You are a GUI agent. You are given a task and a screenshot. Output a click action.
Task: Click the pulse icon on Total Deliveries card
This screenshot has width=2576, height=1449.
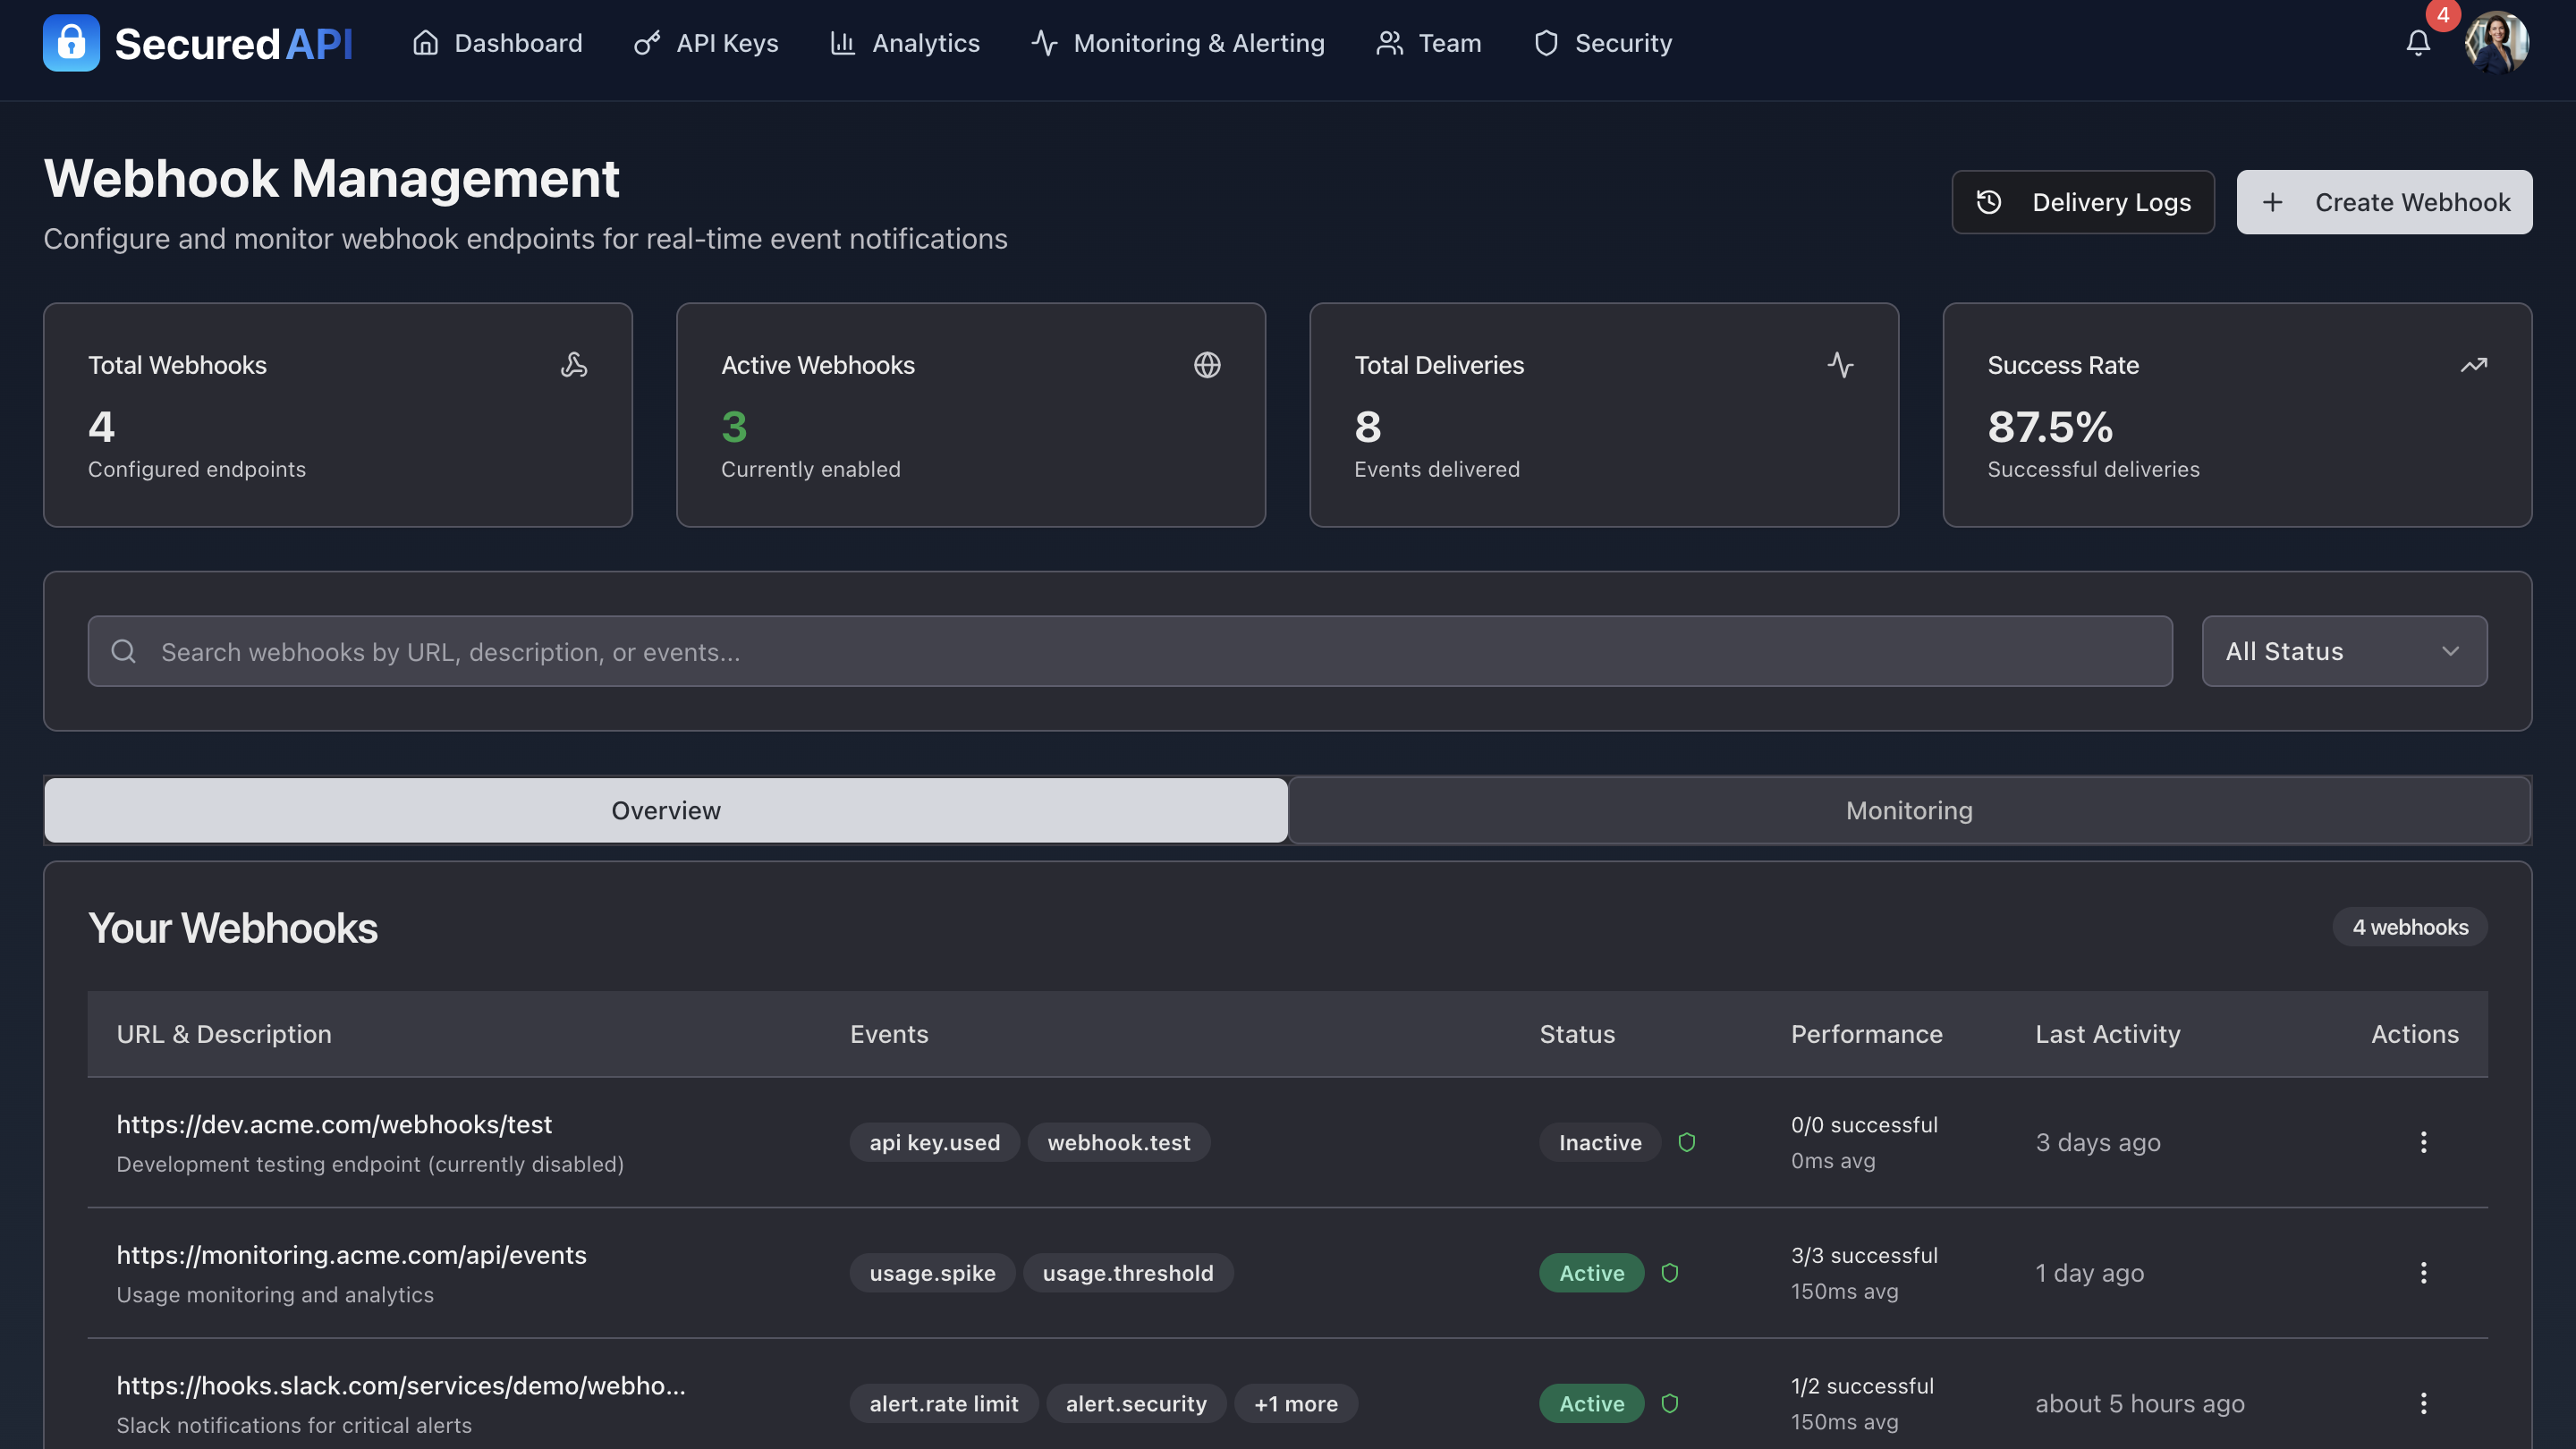pyautogui.click(x=1842, y=365)
